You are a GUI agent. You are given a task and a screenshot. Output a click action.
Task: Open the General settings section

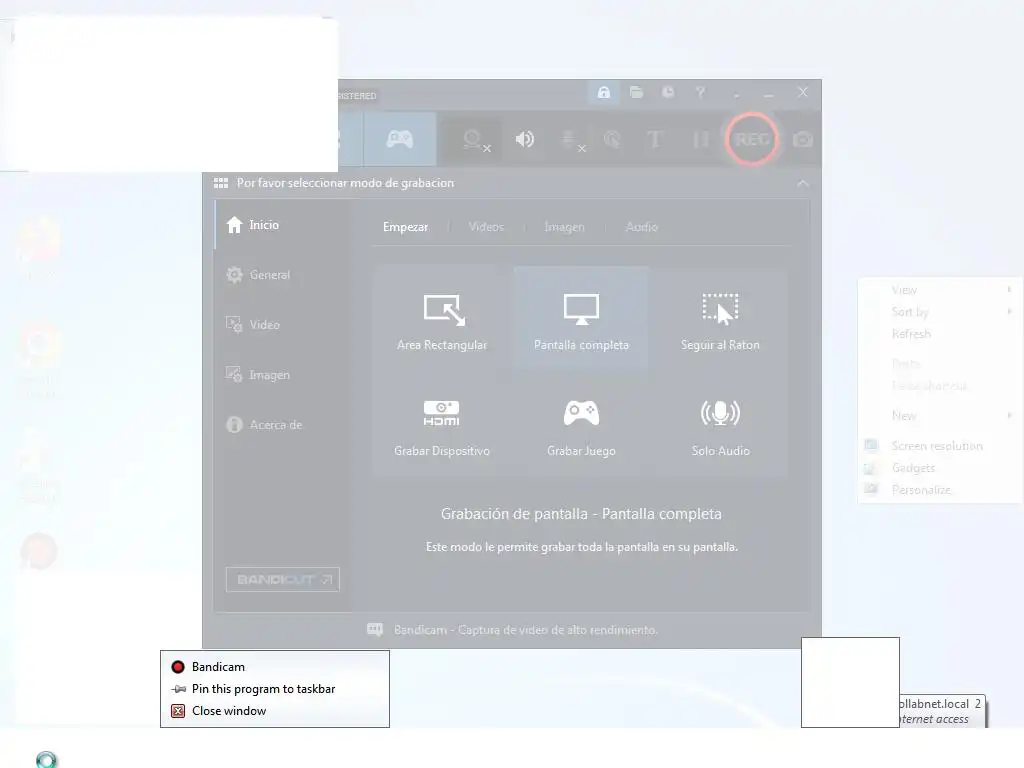tap(281, 275)
